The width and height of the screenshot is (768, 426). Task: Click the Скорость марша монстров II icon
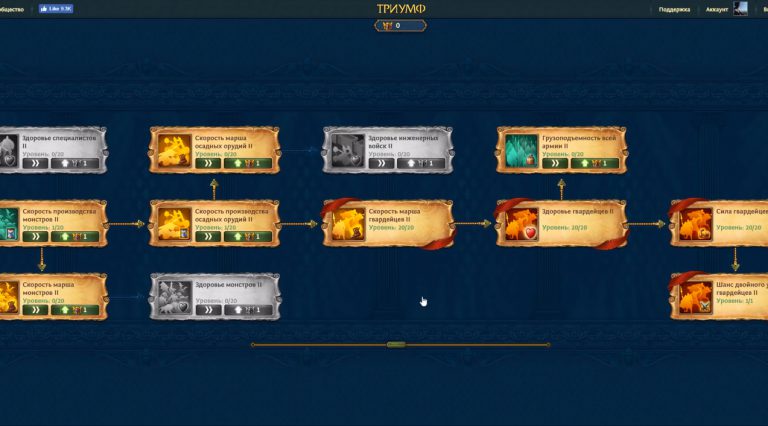coord(9,297)
